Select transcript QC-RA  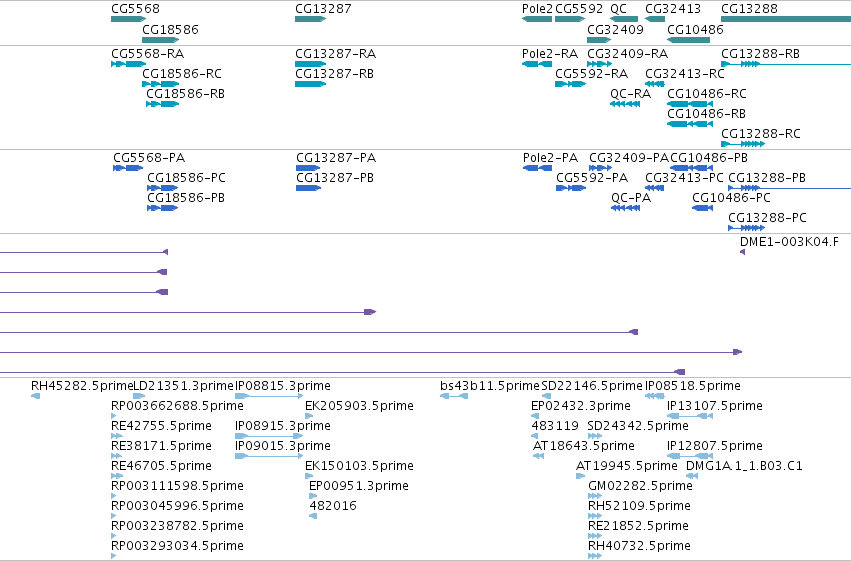point(625,104)
